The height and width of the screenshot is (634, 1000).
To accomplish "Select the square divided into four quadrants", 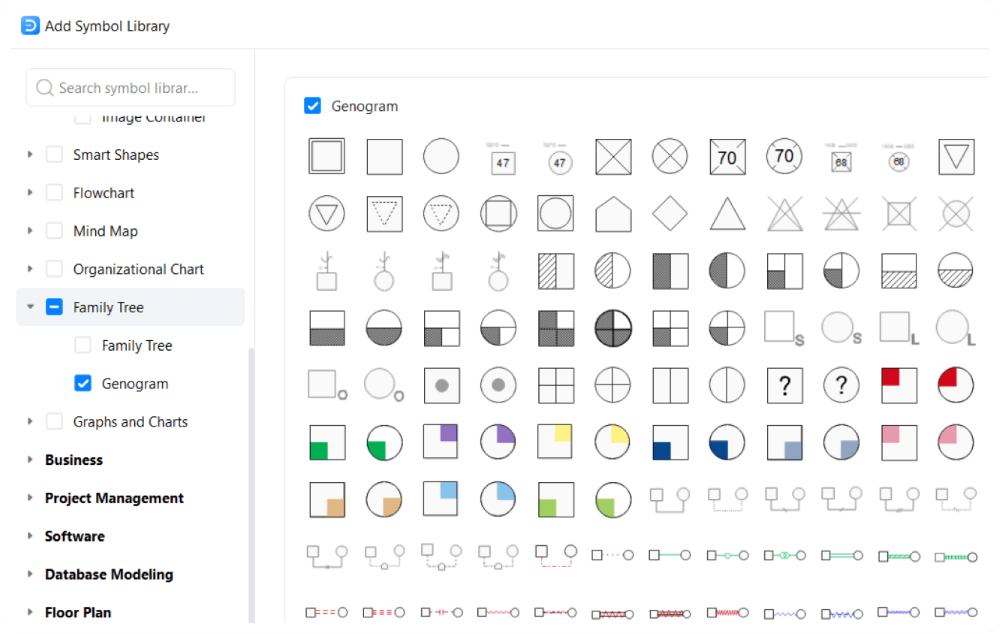I will coord(555,385).
